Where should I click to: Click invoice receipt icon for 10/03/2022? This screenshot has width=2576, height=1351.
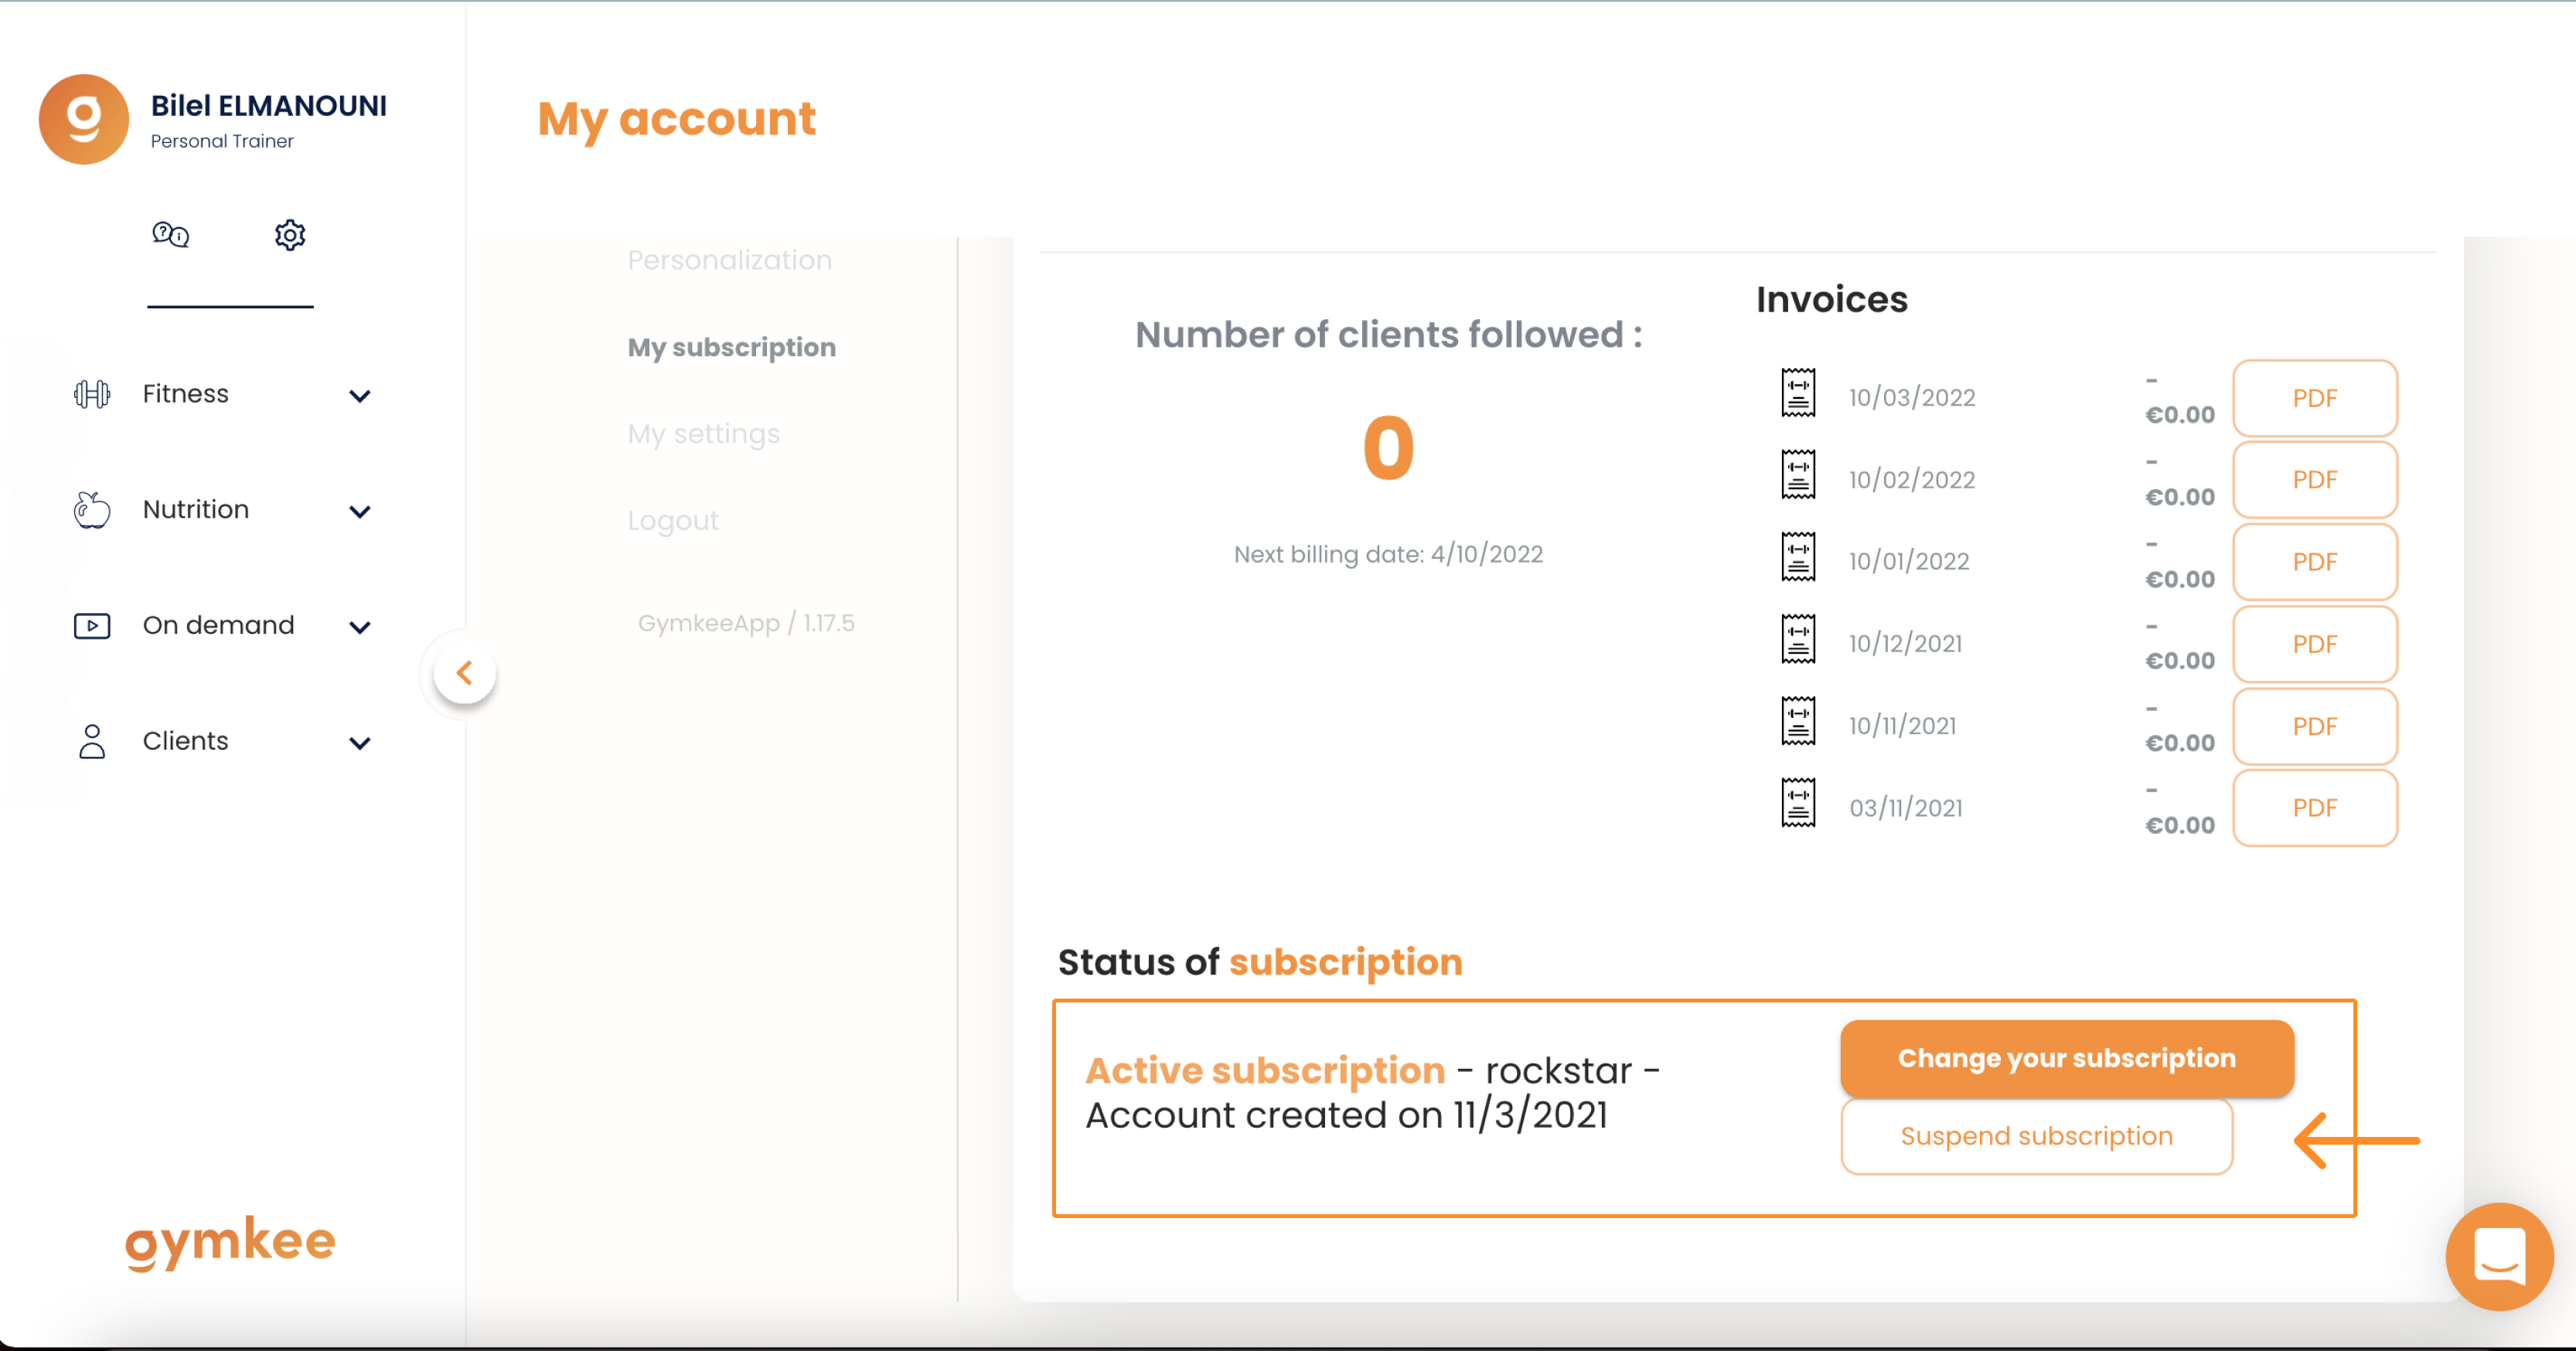[1798, 393]
